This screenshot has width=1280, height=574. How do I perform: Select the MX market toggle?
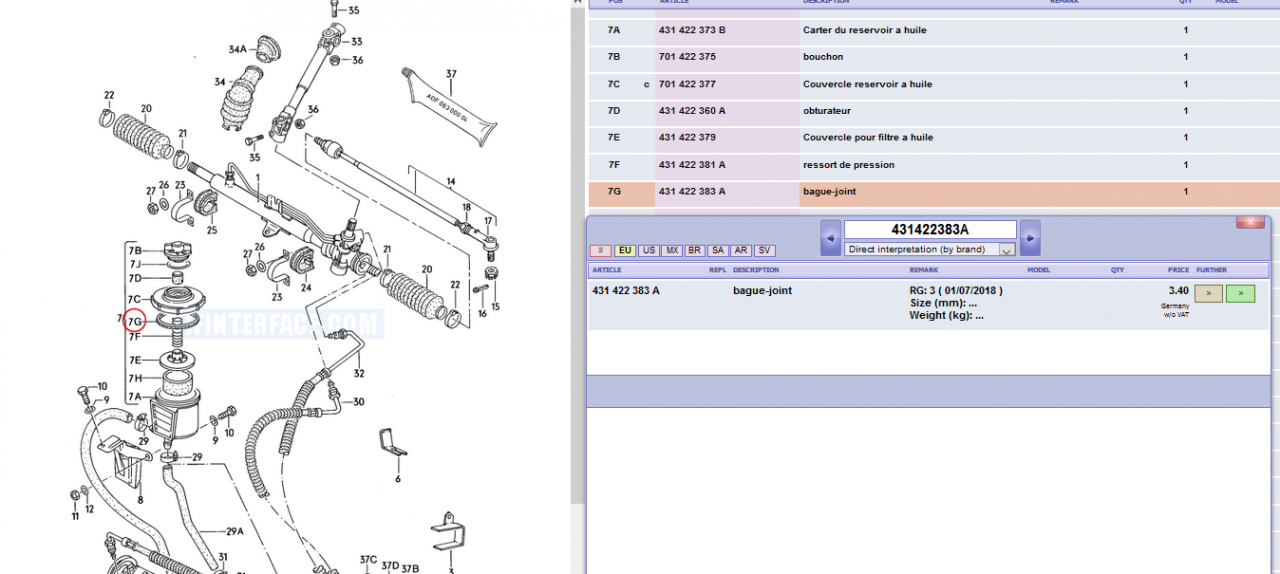[671, 251]
